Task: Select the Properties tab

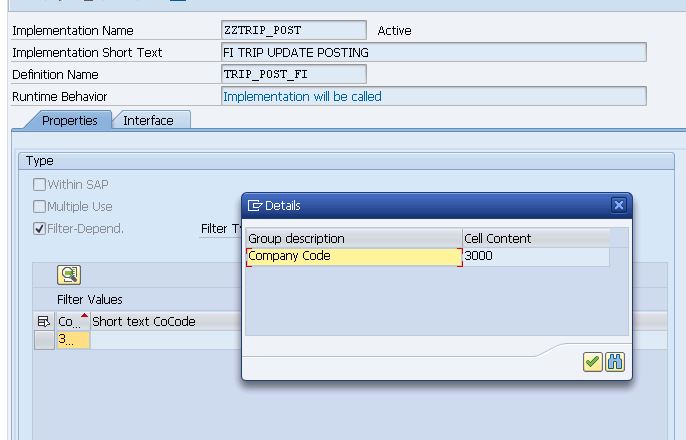Action: [x=69, y=120]
